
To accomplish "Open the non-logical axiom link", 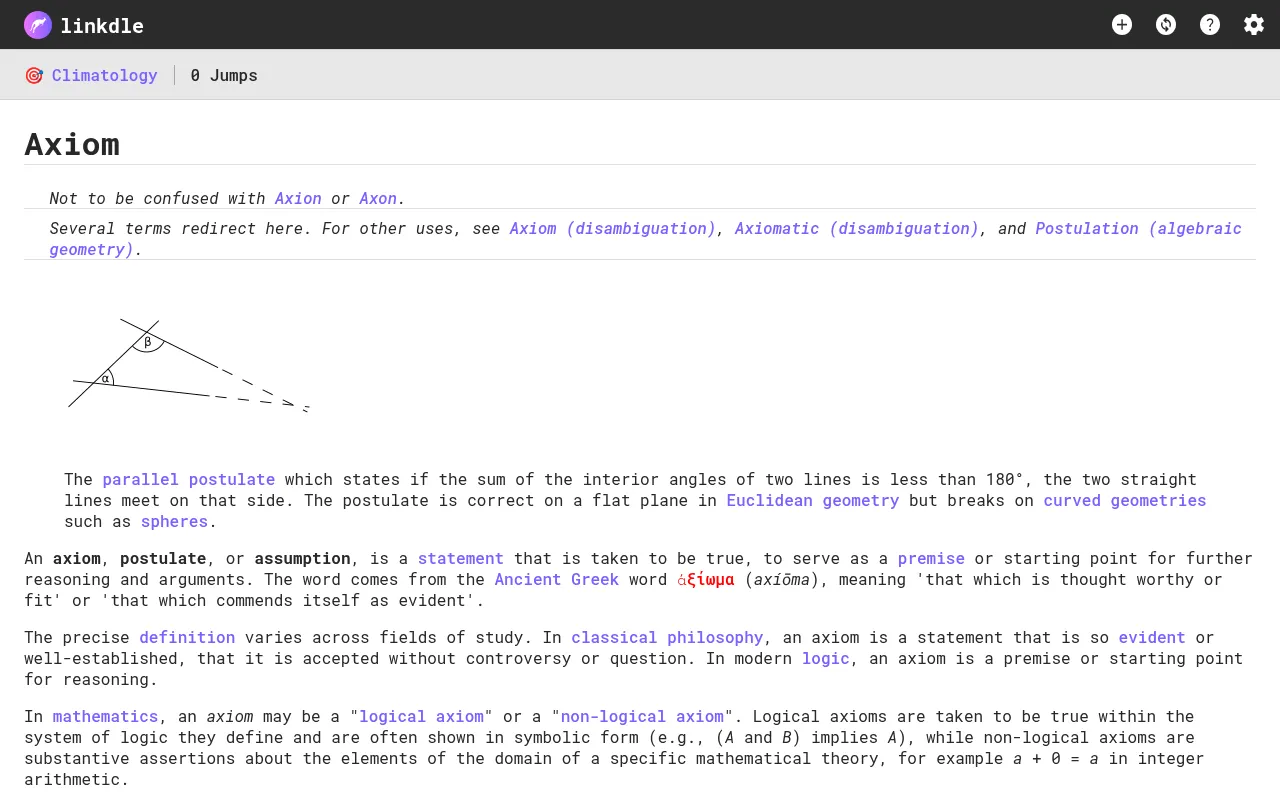I will [x=642, y=716].
